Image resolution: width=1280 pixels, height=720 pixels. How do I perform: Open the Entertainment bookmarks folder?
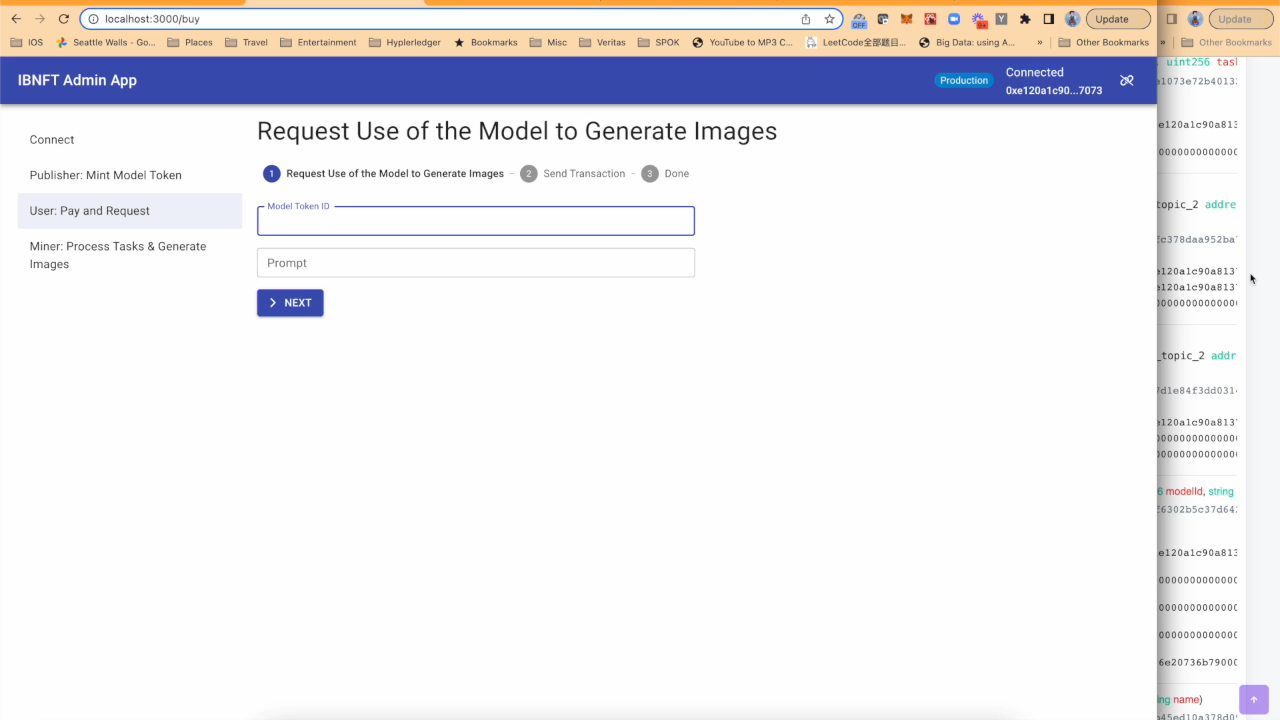tap(318, 42)
